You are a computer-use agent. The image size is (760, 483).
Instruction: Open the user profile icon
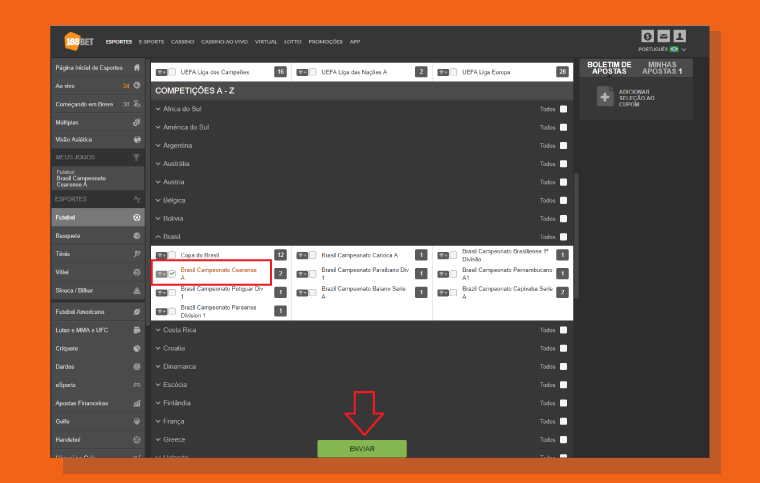coord(680,36)
